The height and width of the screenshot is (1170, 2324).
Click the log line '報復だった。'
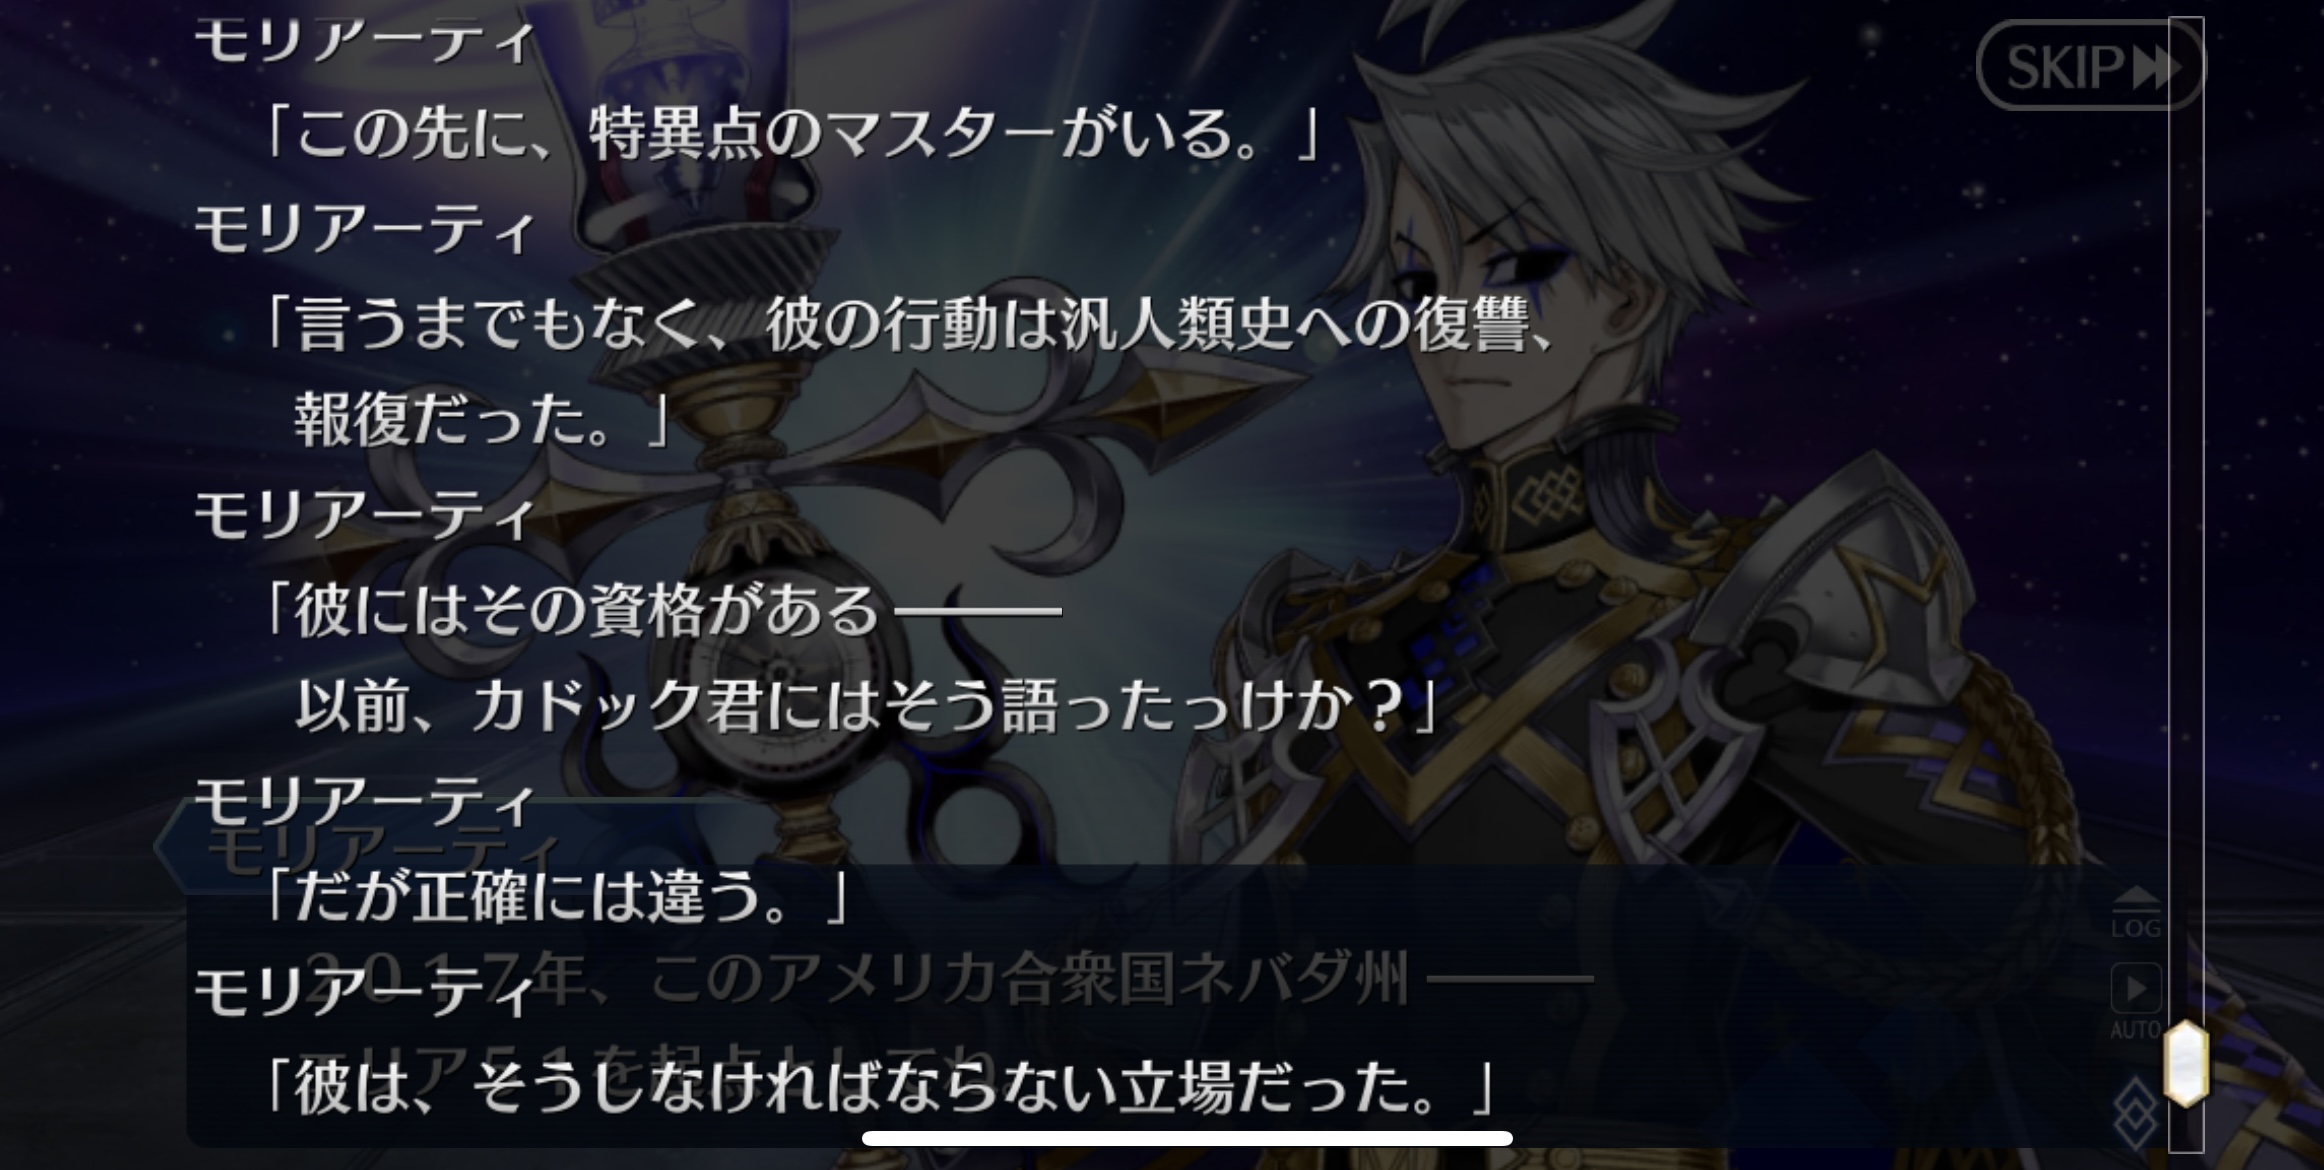(x=480, y=418)
